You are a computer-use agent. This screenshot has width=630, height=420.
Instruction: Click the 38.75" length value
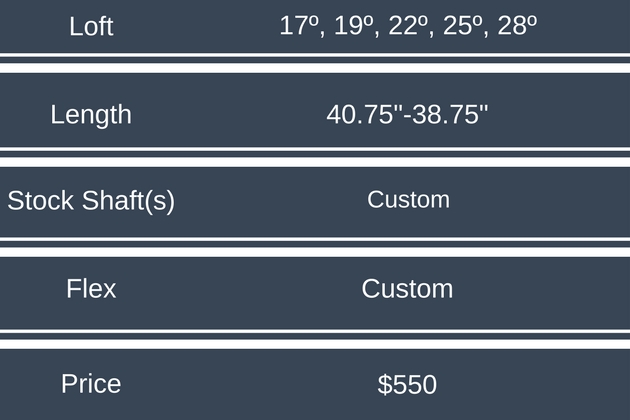[449, 114]
